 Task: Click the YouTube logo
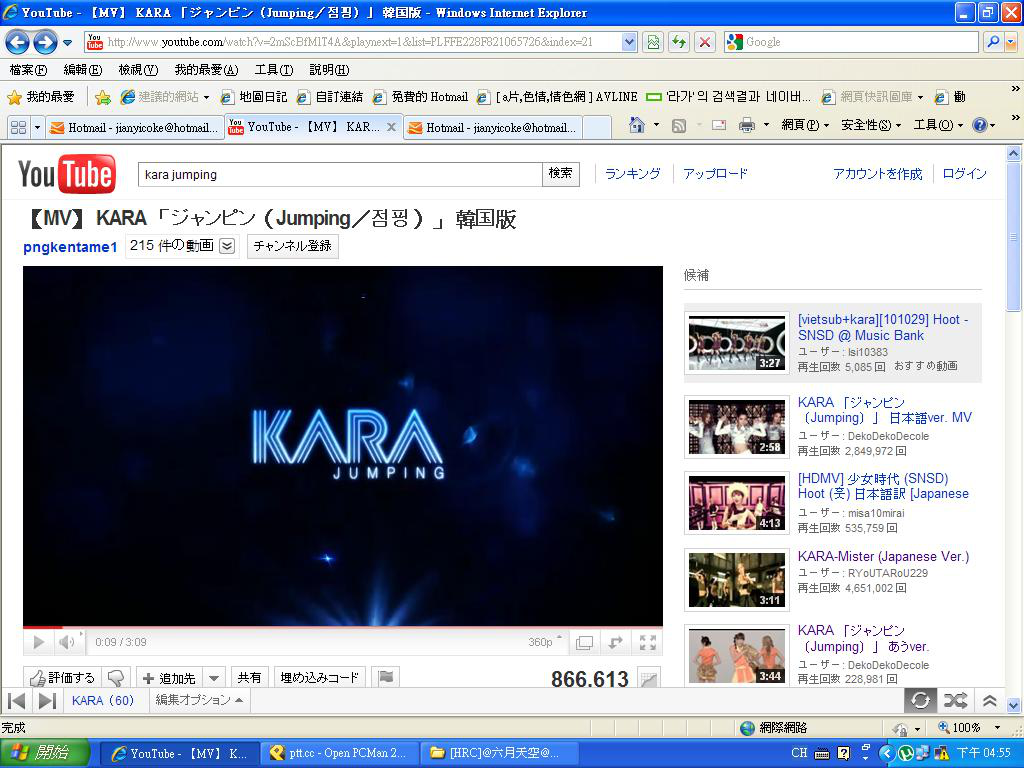pyautogui.click(x=67, y=174)
